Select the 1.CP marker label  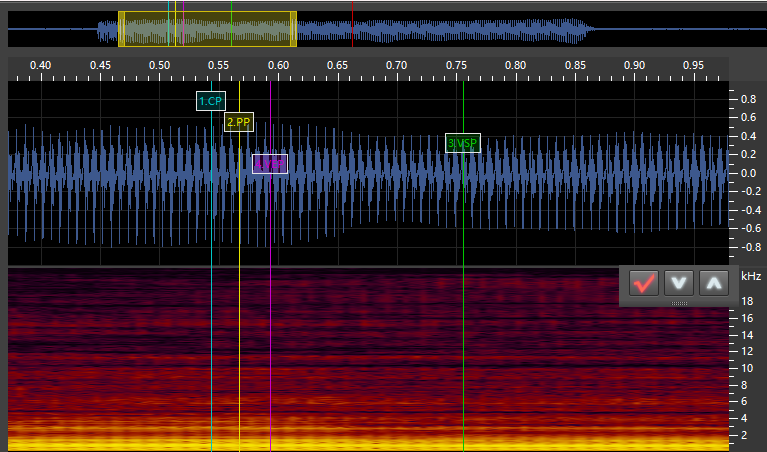tap(210, 101)
